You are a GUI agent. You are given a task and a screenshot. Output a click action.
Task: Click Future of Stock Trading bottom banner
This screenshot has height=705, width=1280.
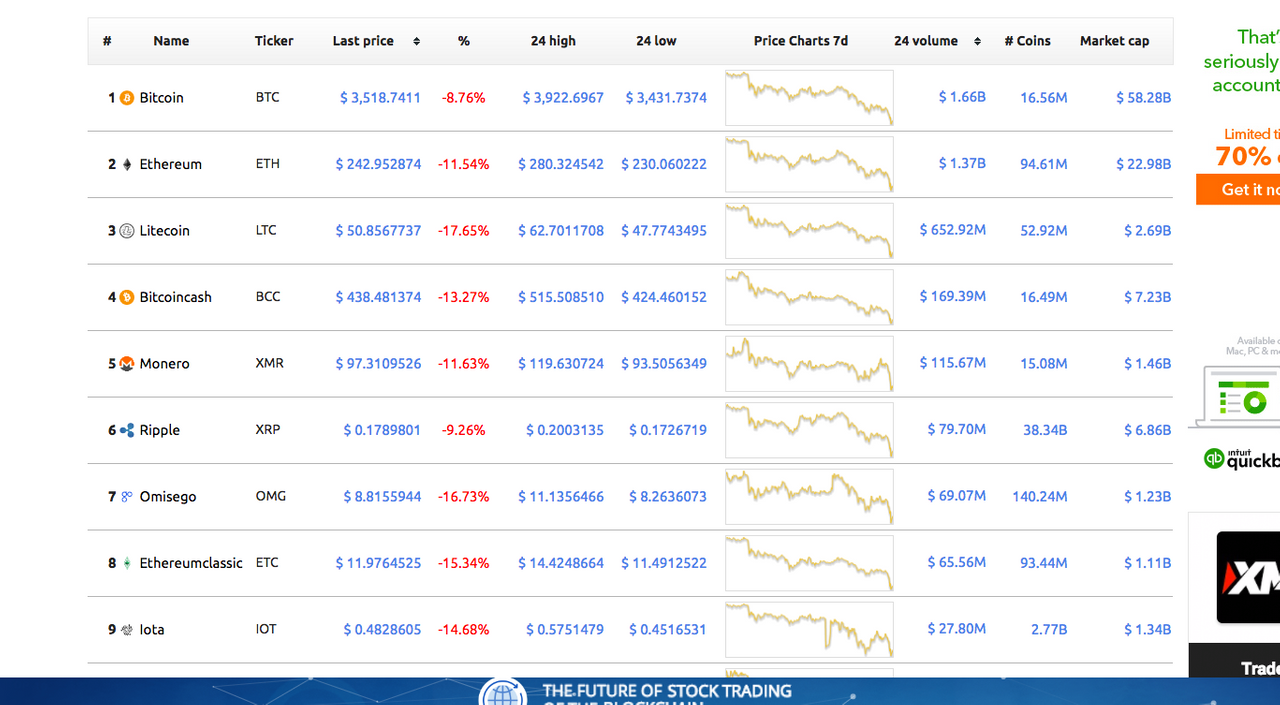pyautogui.click(x=640, y=691)
